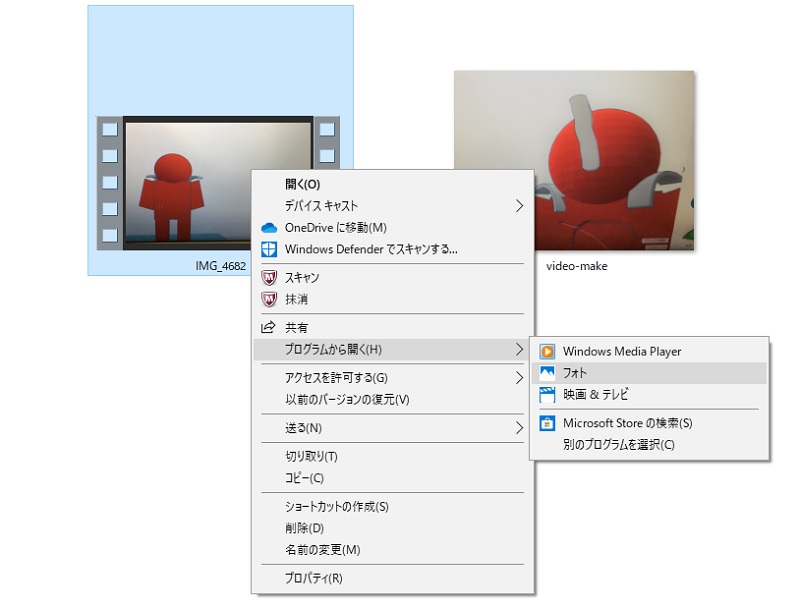Choose 以前のバージョンの復元(V)

[393, 399]
